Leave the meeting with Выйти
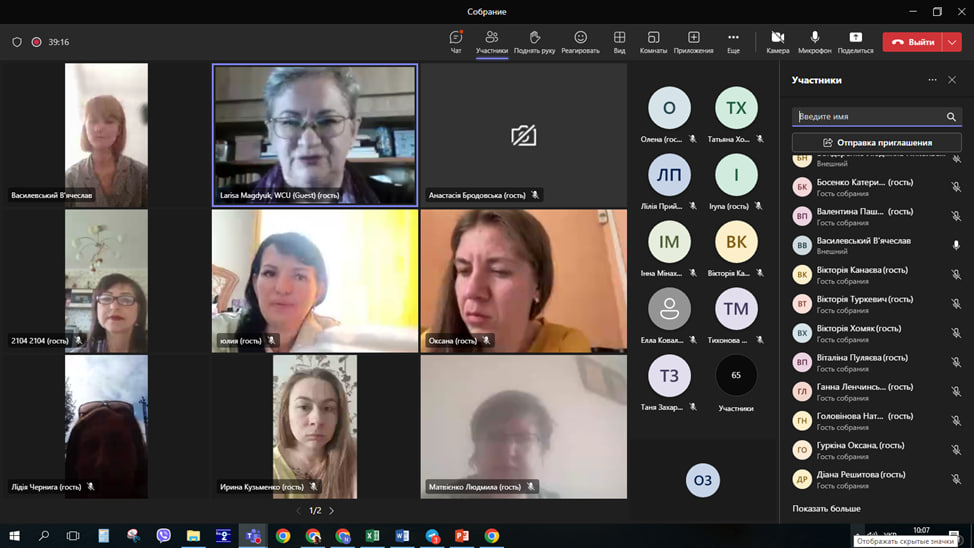This screenshot has height=548, width=974. (x=913, y=42)
